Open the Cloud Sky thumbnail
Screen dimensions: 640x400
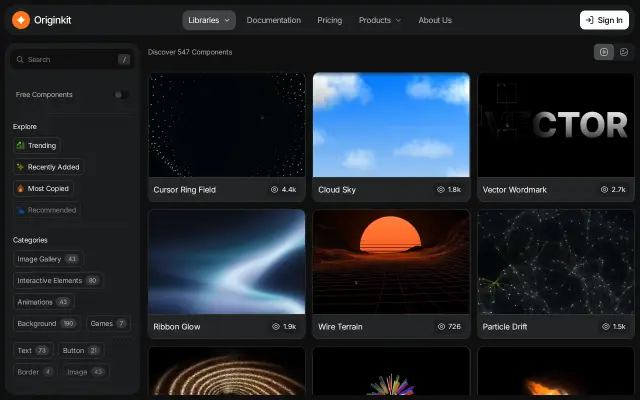click(x=391, y=125)
